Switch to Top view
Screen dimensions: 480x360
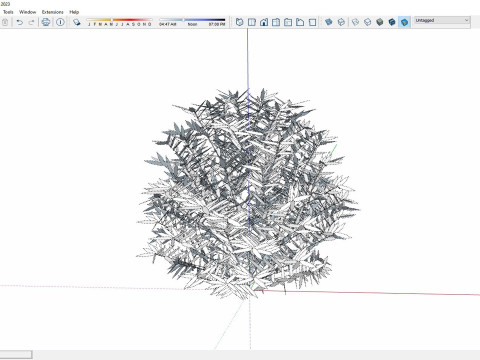click(x=252, y=22)
